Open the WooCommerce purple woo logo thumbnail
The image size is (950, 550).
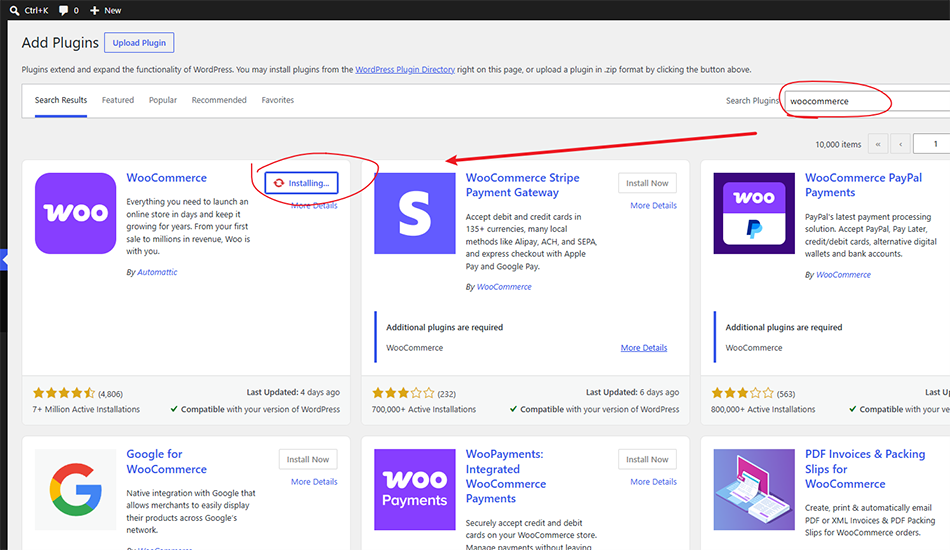coord(76,213)
